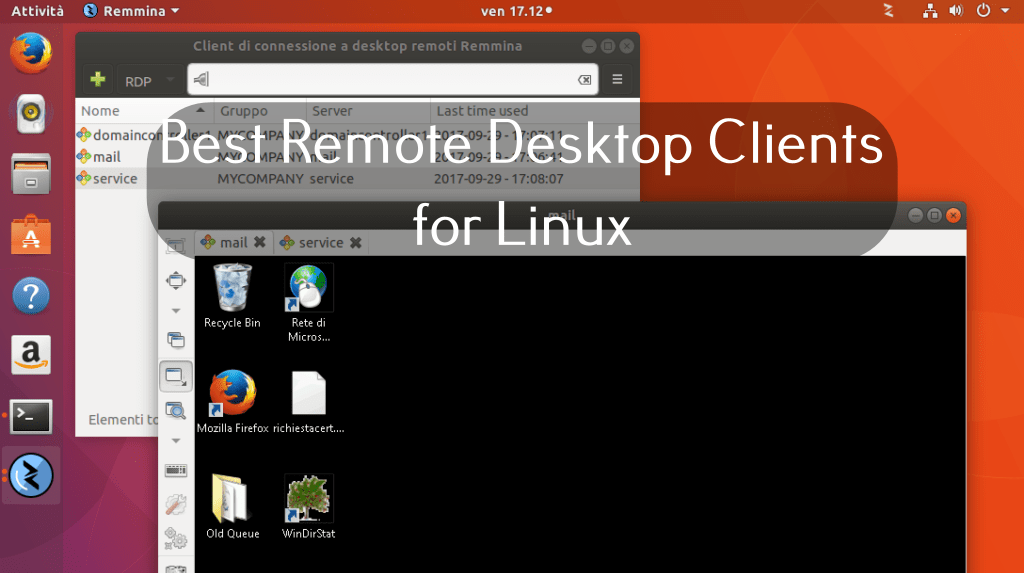Expand the arrow below the fit window icon
The width and height of the screenshot is (1024, 573).
click(176, 311)
